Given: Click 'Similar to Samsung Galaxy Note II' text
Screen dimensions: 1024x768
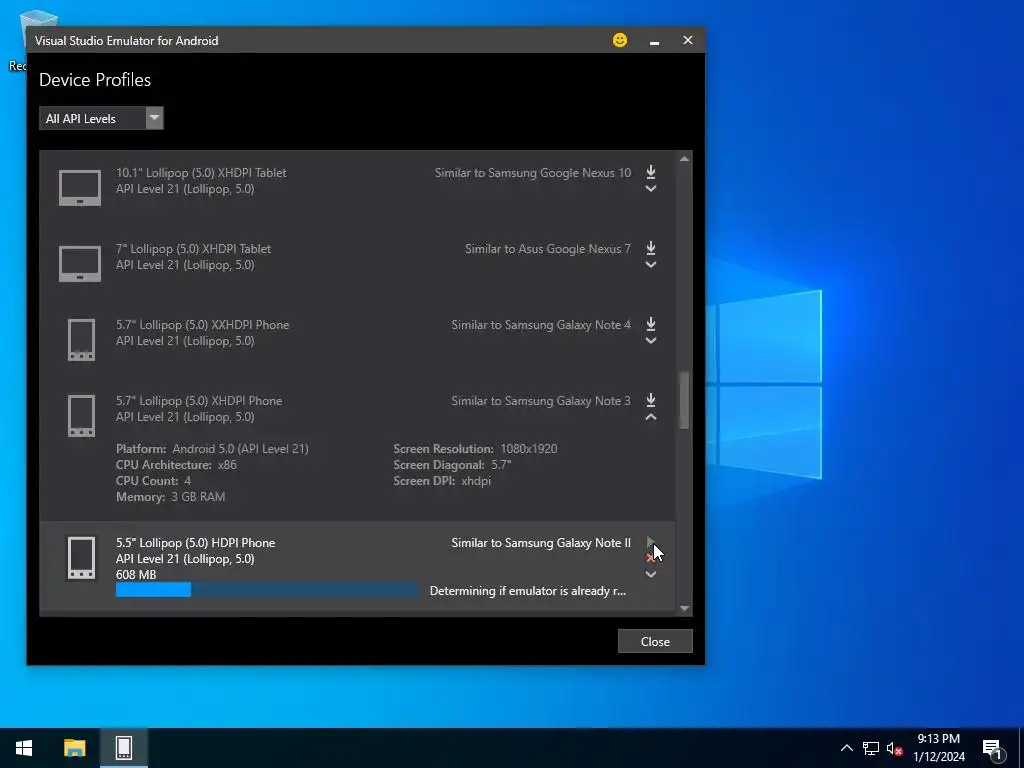Looking at the screenshot, I should pyautogui.click(x=541, y=543).
